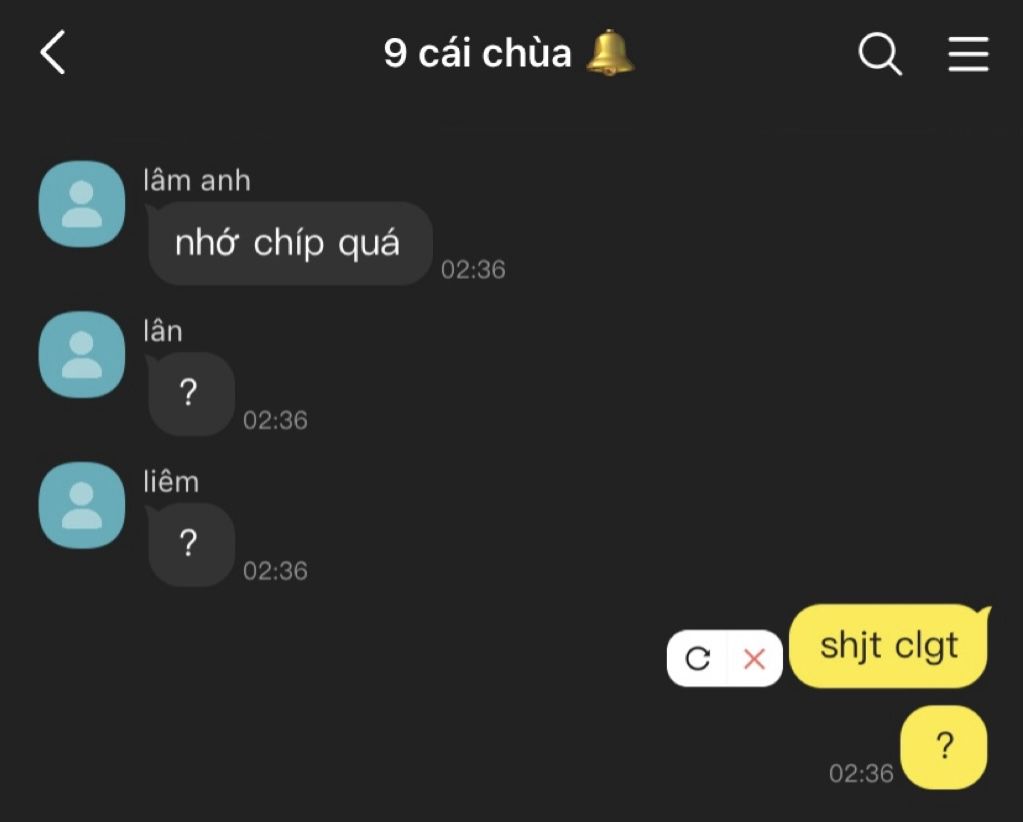The height and width of the screenshot is (822, 1023).
Task: Retry sending the failed message
Action: [697, 658]
